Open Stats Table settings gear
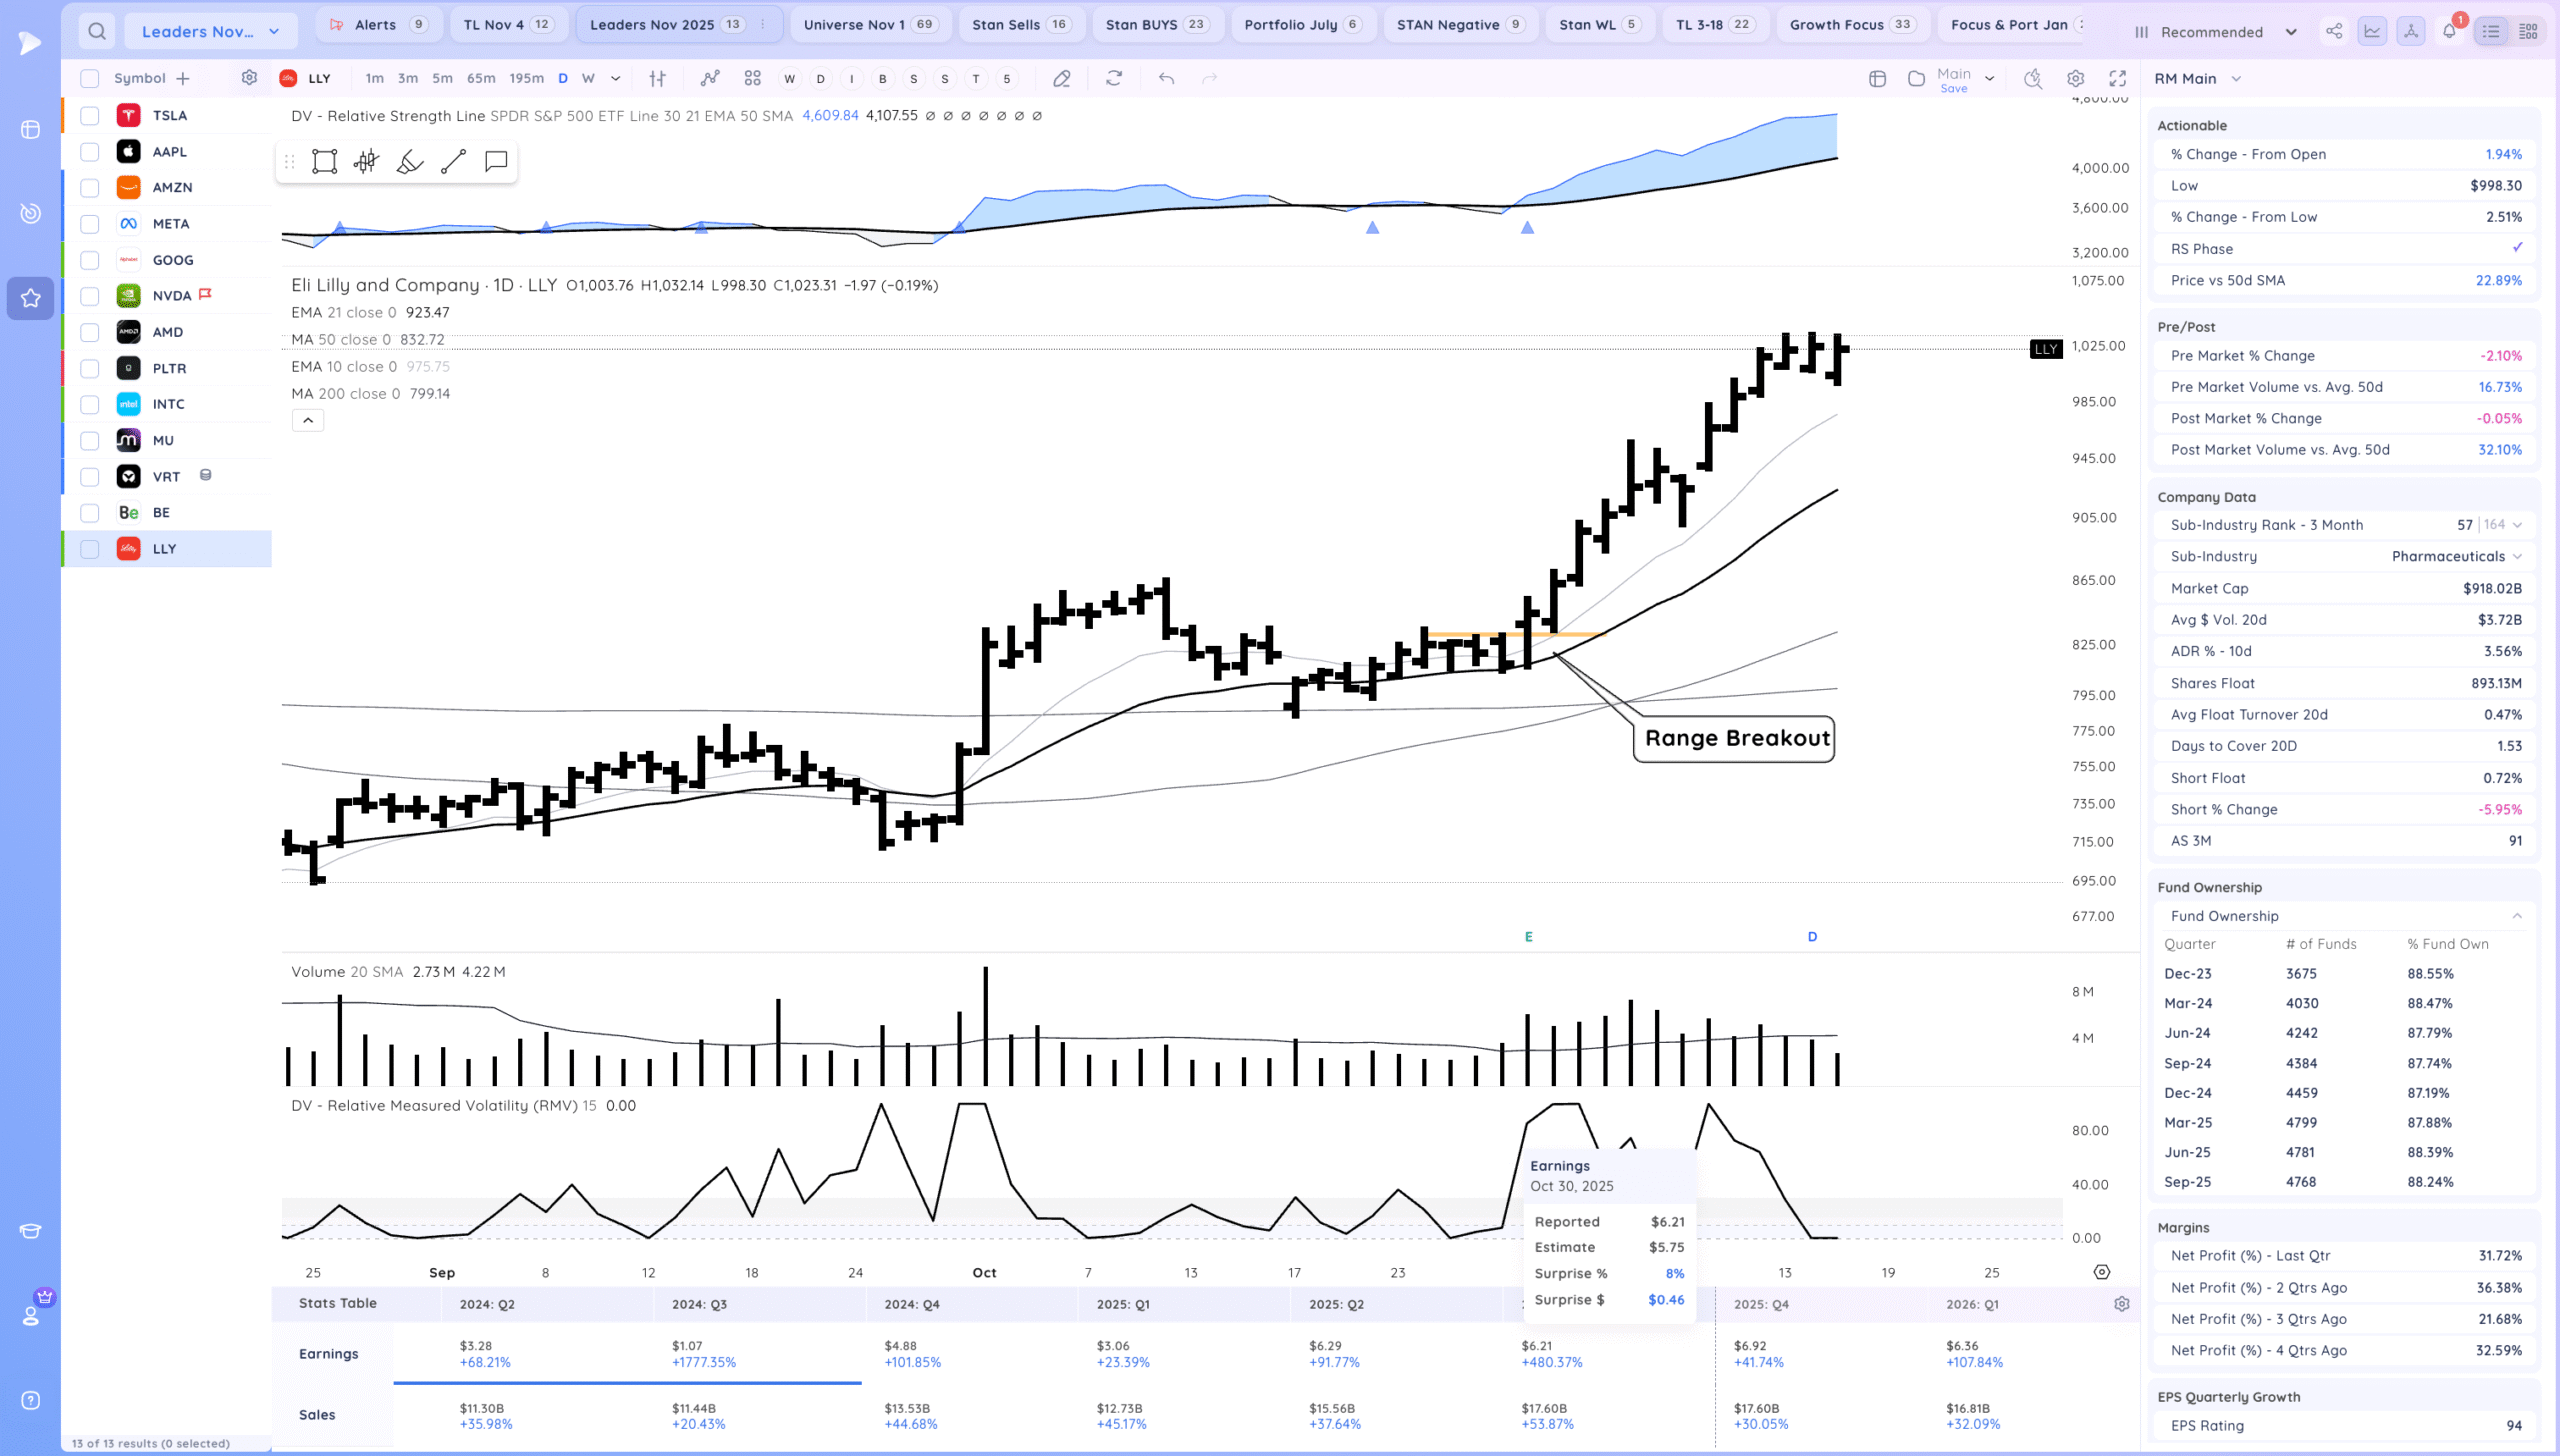The height and width of the screenshot is (1456, 2560). click(x=2121, y=1304)
